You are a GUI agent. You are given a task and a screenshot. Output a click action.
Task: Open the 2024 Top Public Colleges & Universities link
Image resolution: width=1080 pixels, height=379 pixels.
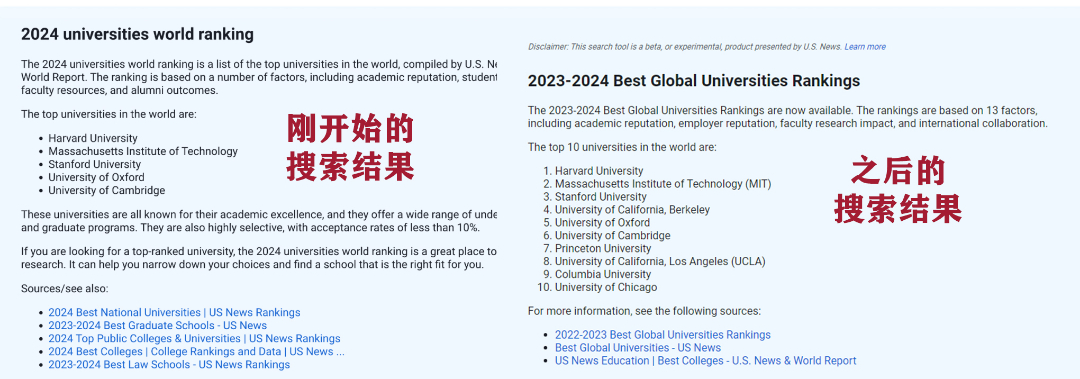(194, 338)
